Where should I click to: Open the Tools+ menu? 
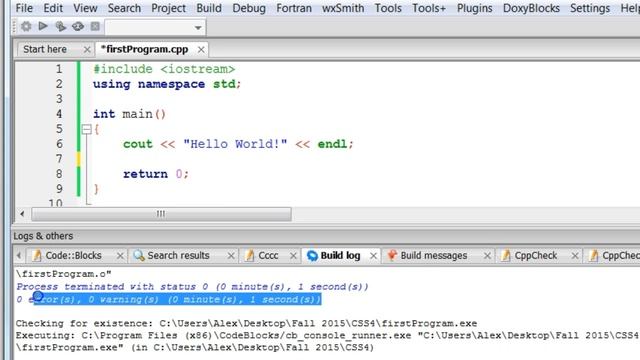(429, 8)
